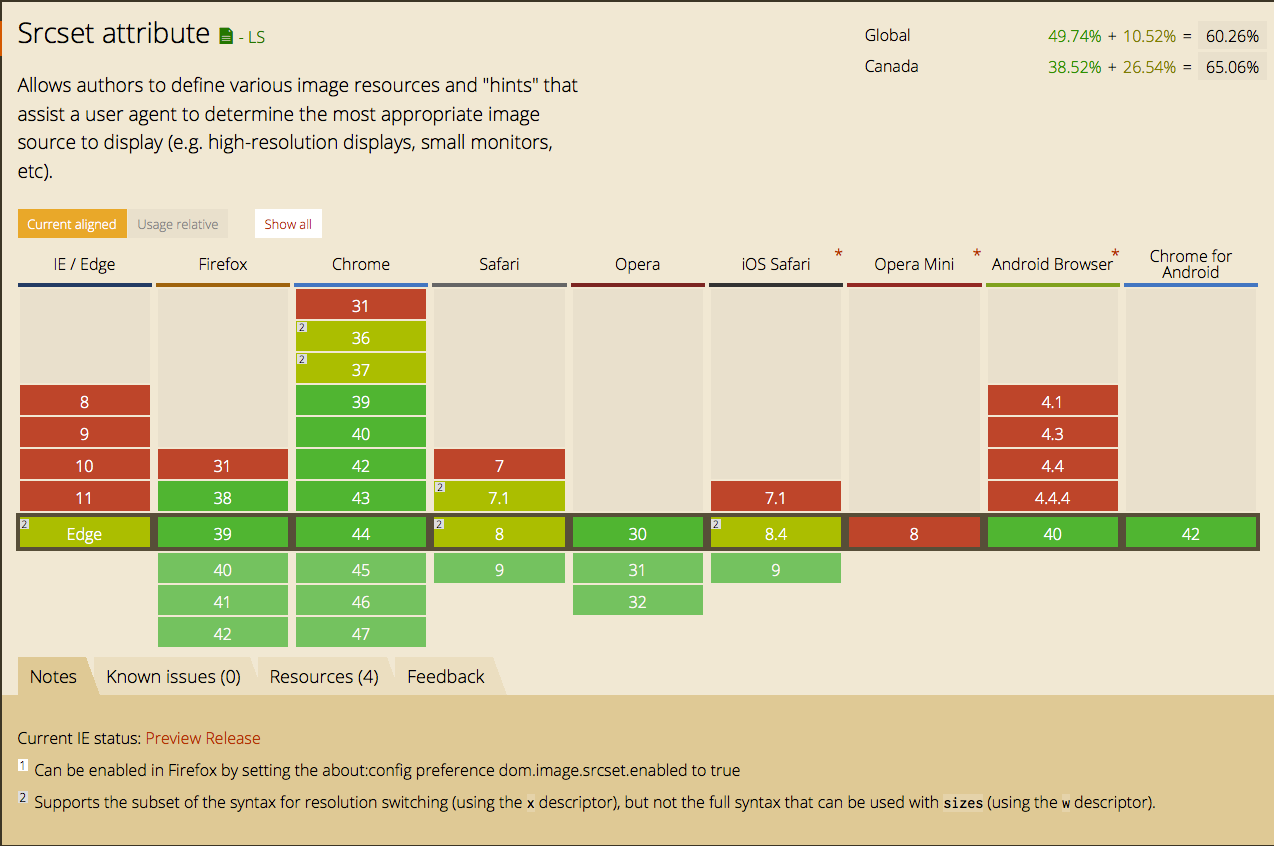The height and width of the screenshot is (846, 1274).
Task: Click the Canada total usage 65.06%
Action: point(1232,67)
